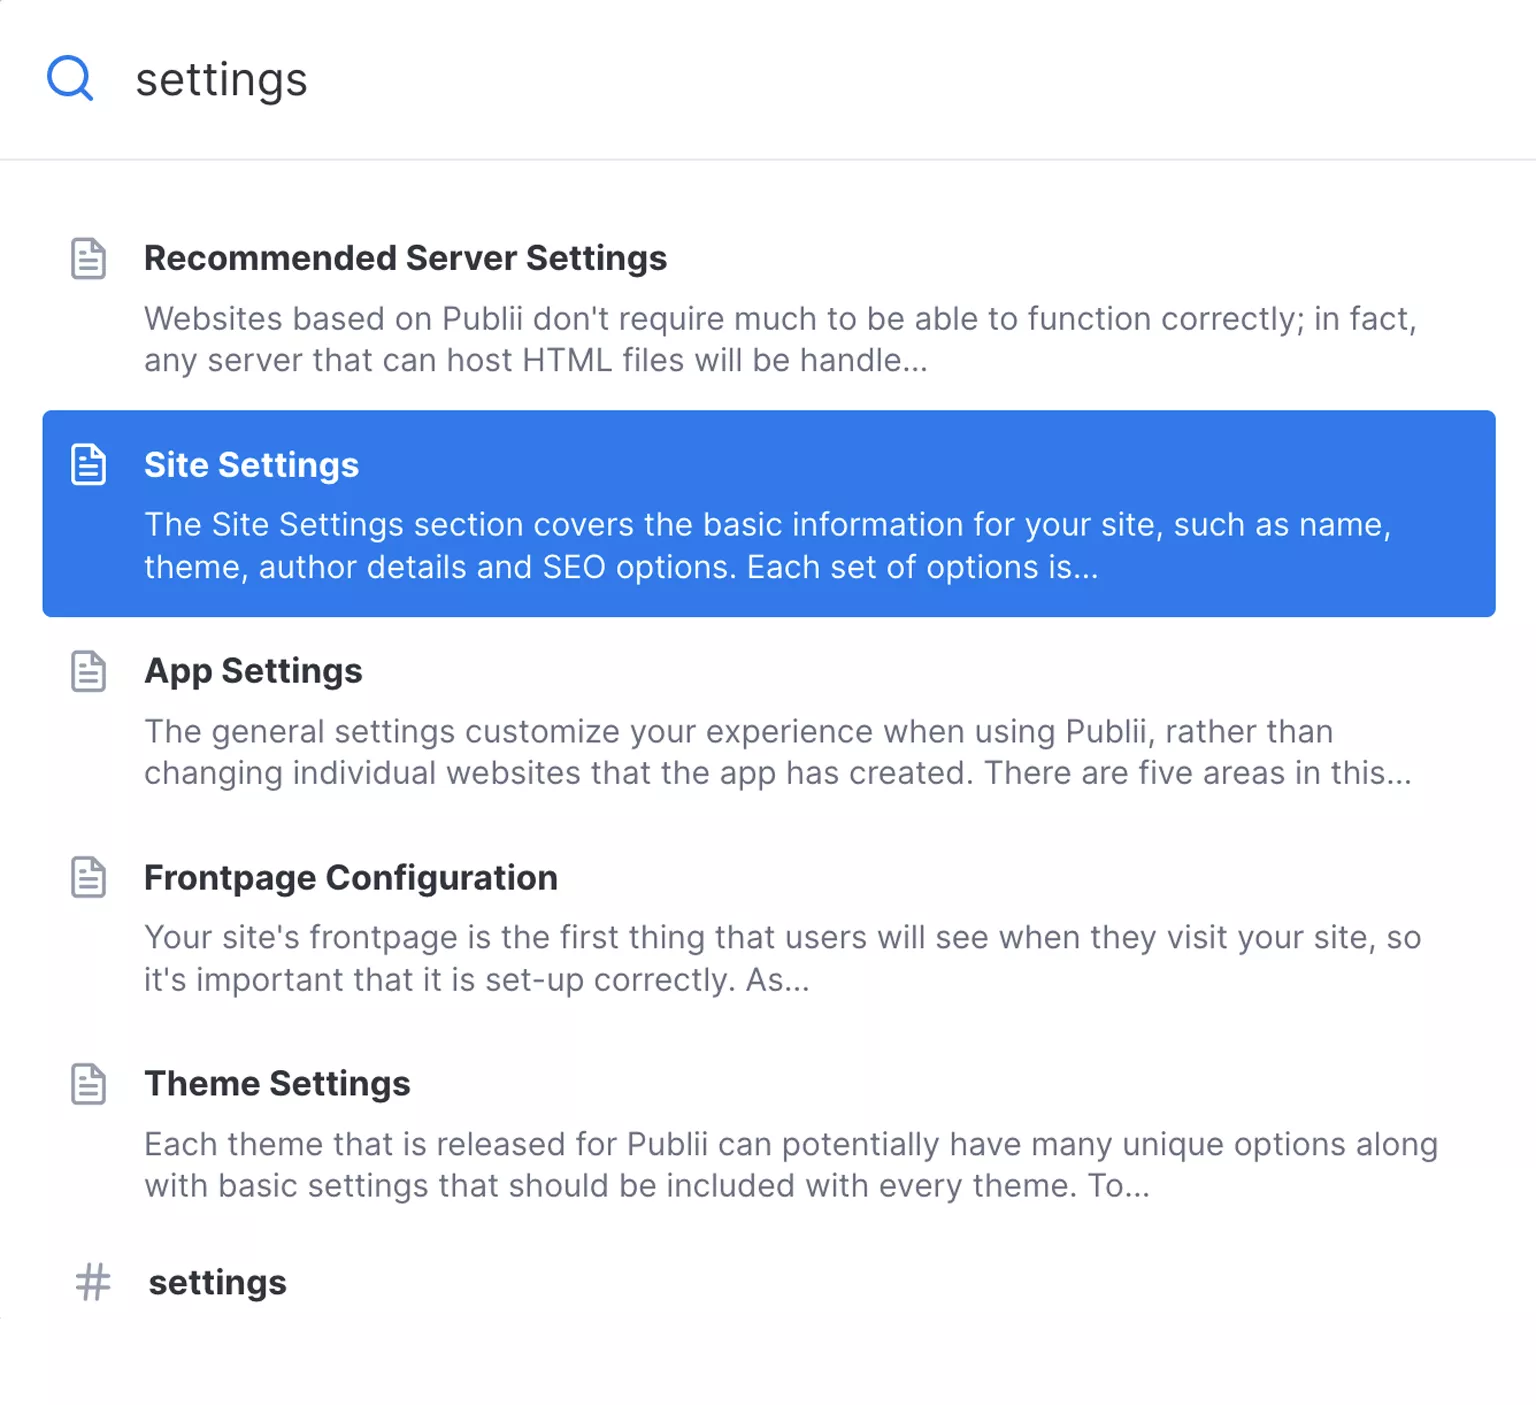1536x1405 pixels.
Task: Click the empty area of the search bar
Action: 900,80
